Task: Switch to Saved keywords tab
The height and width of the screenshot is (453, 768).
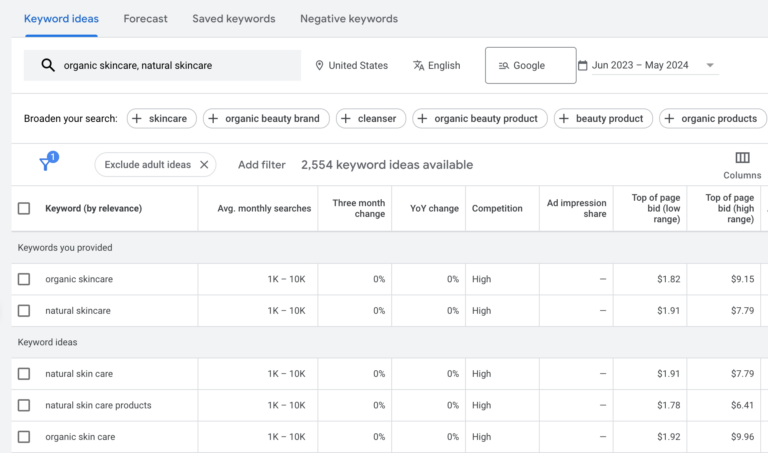Action: point(234,19)
